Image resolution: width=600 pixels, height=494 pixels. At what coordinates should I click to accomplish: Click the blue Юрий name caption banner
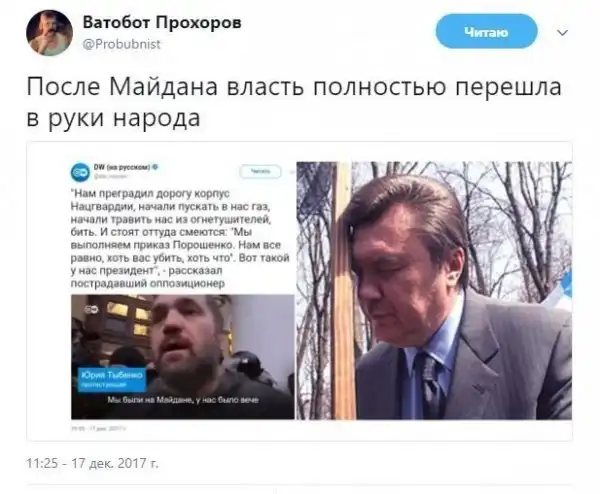coord(112,379)
